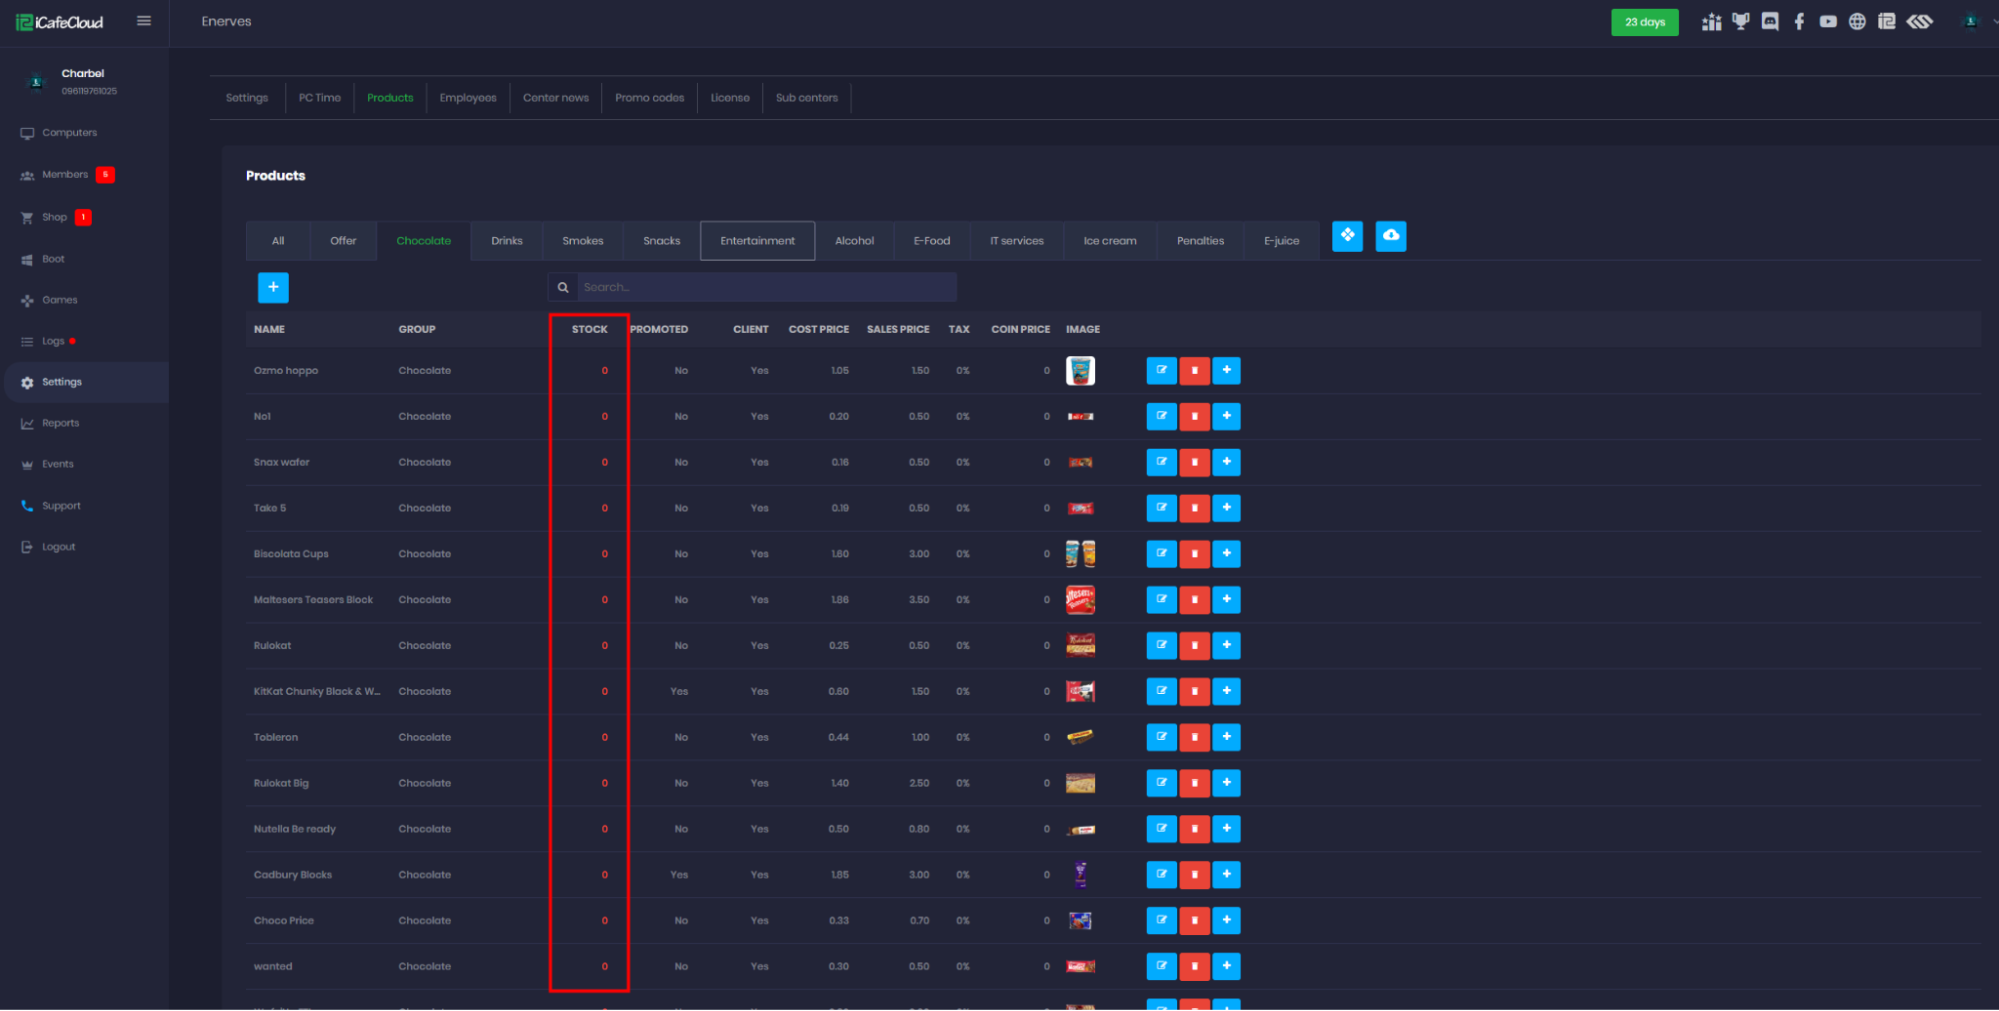Go to Computers in the sidebar

click(69, 133)
